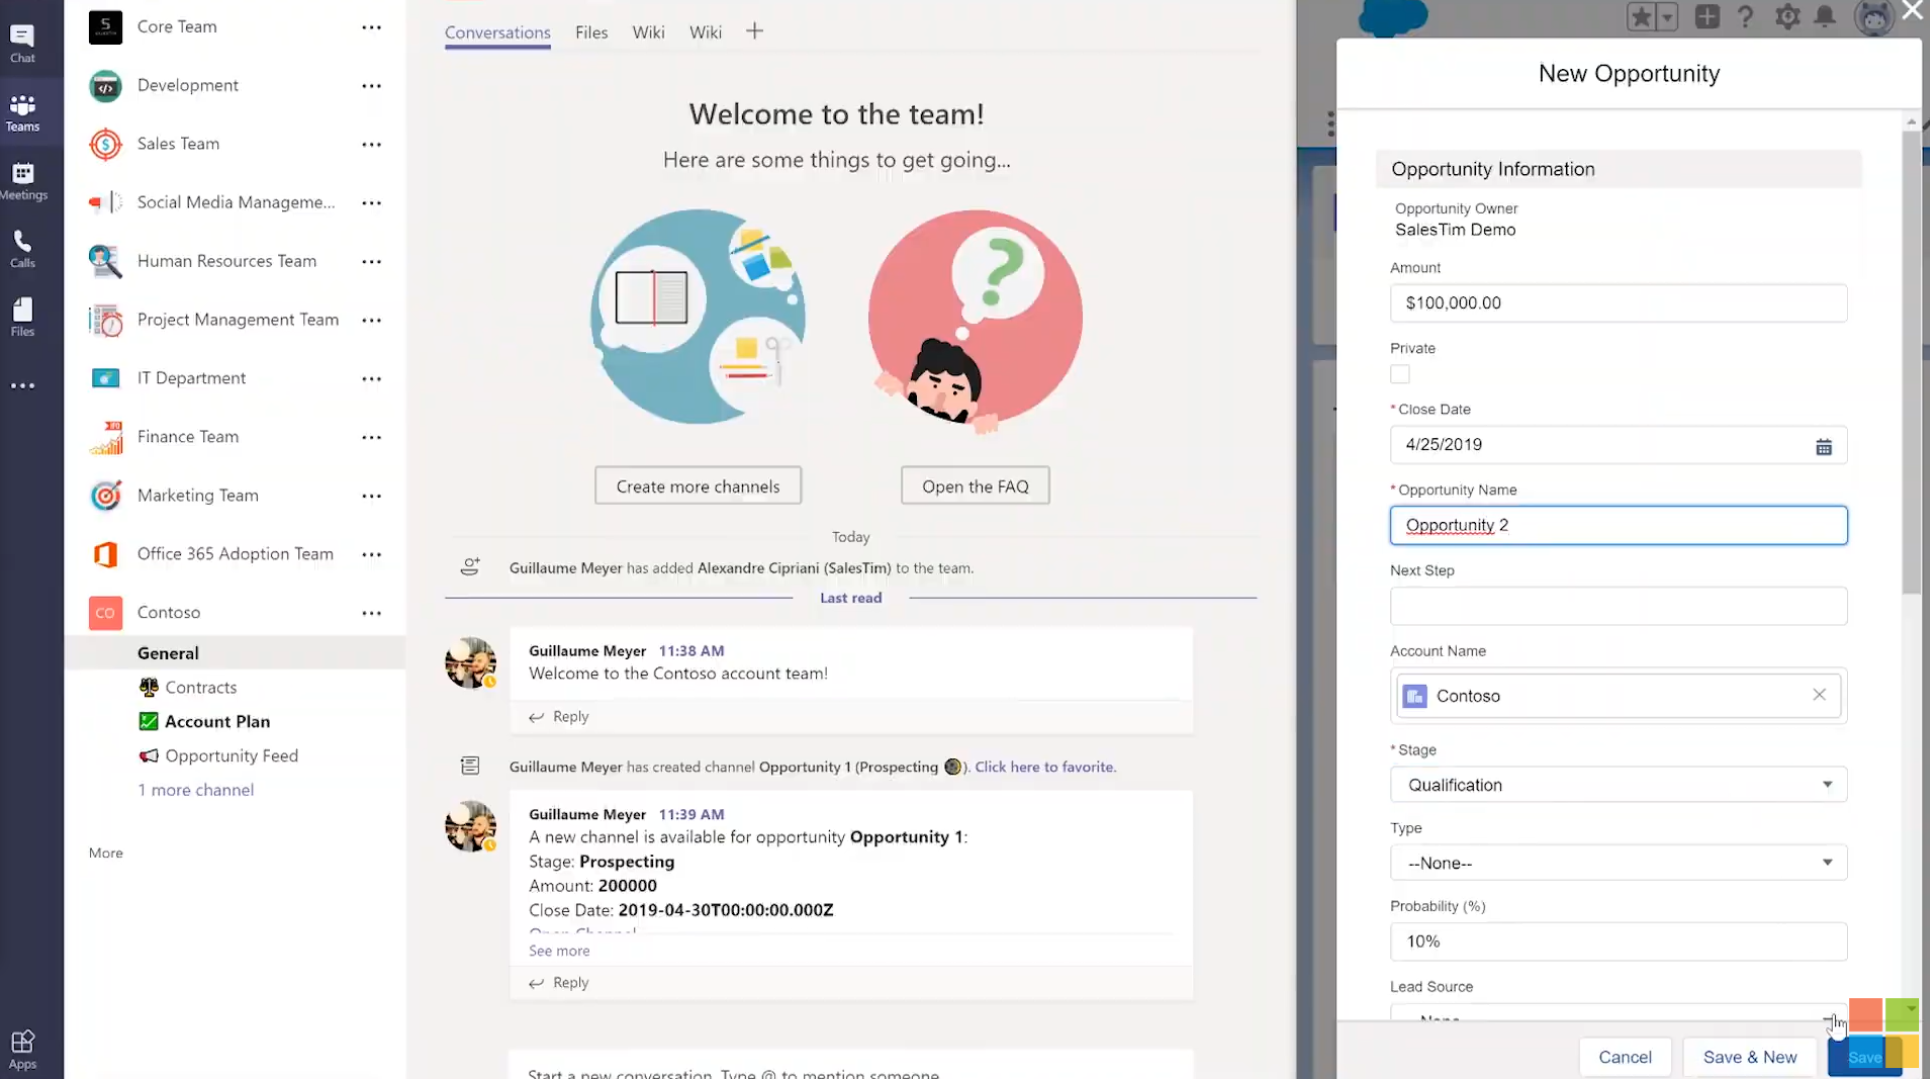Open more options for Contoso team
Image resolution: width=1930 pixels, height=1079 pixels.
coord(371,613)
